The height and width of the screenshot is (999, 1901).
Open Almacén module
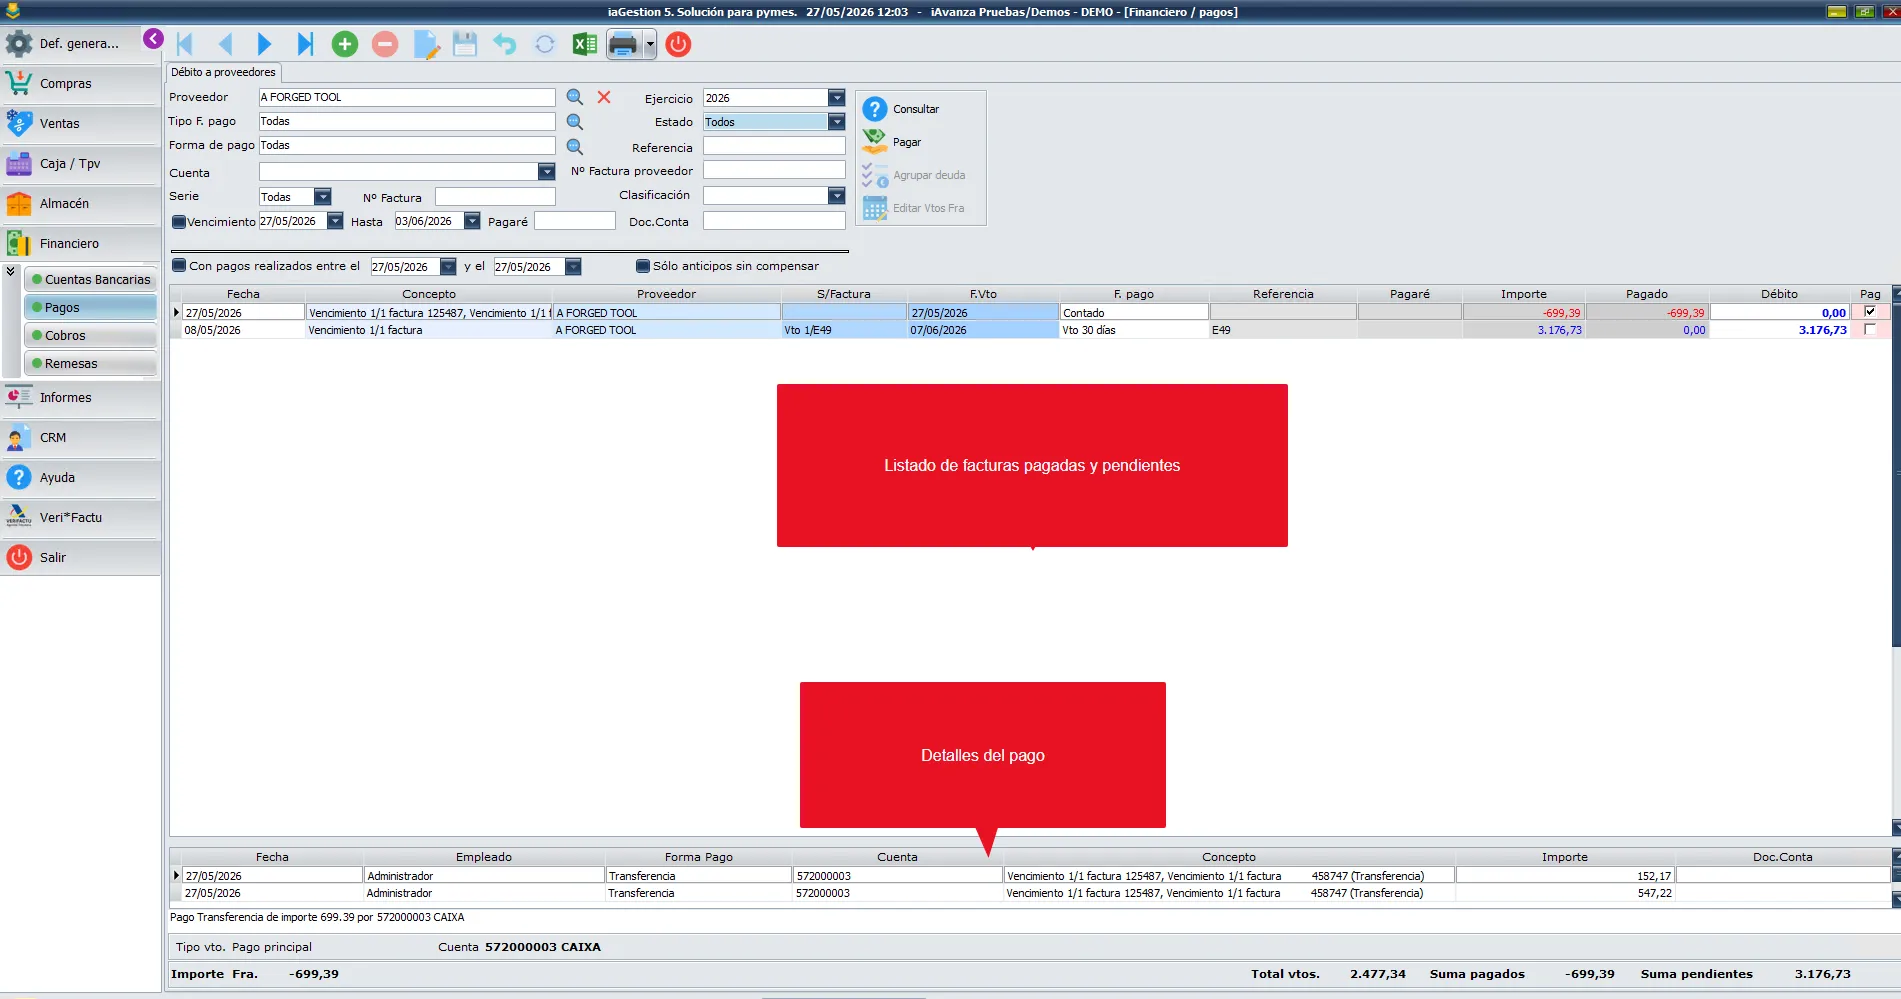click(x=80, y=204)
